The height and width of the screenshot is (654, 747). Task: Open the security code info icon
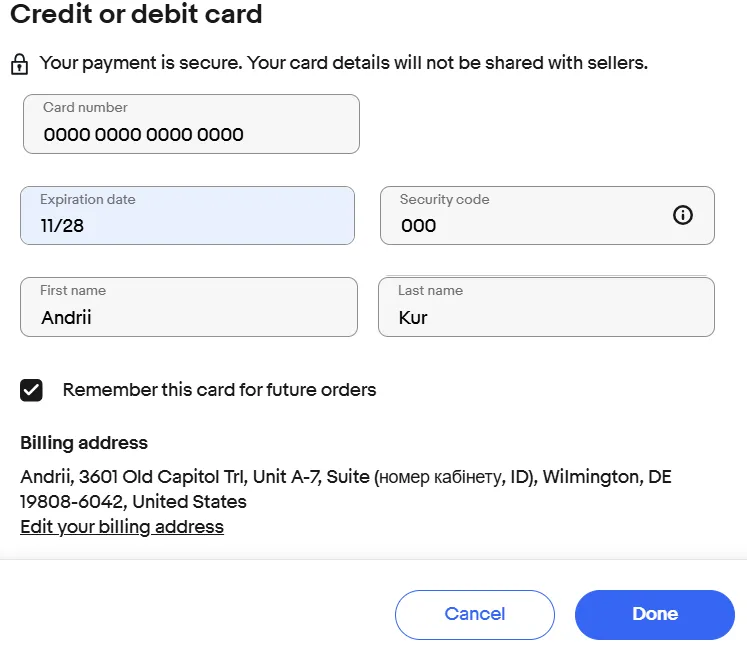(x=683, y=215)
